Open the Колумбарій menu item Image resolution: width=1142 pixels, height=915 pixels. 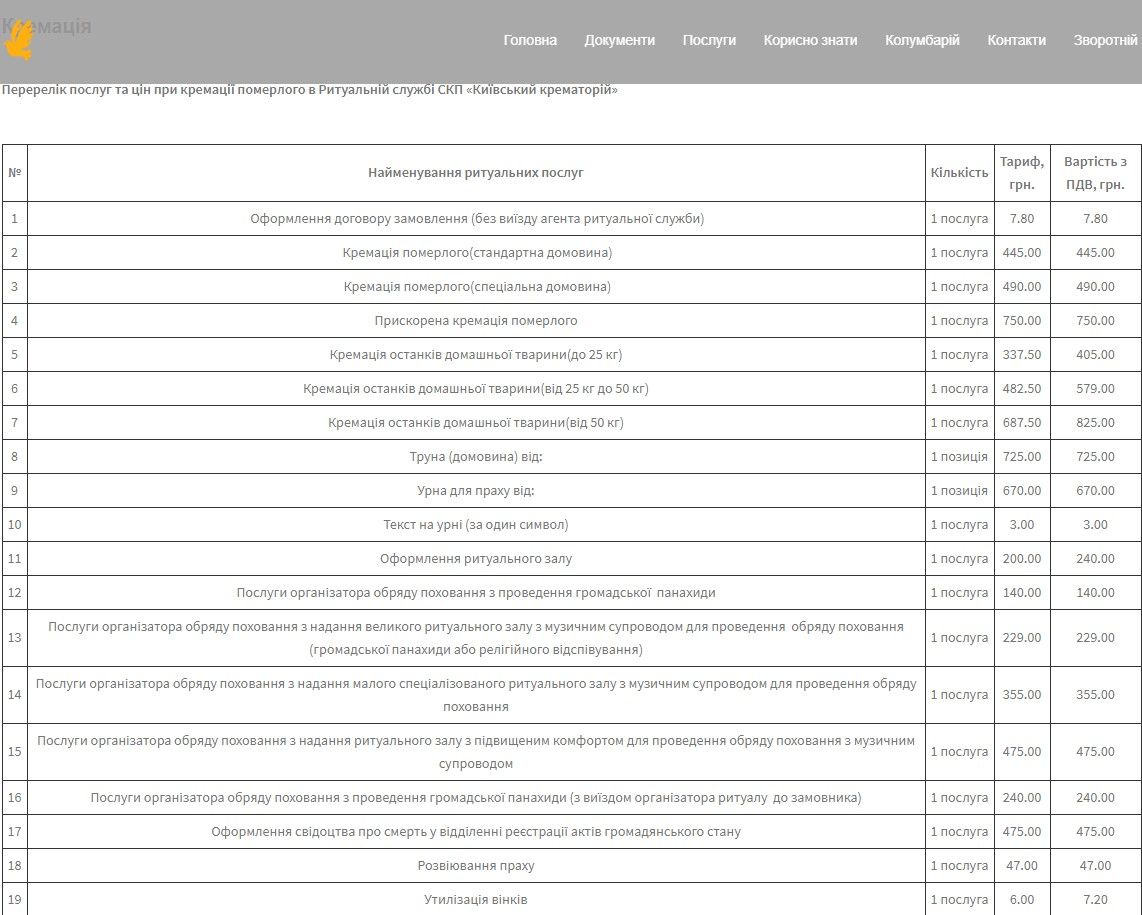pyautogui.click(x=922, y=40)
